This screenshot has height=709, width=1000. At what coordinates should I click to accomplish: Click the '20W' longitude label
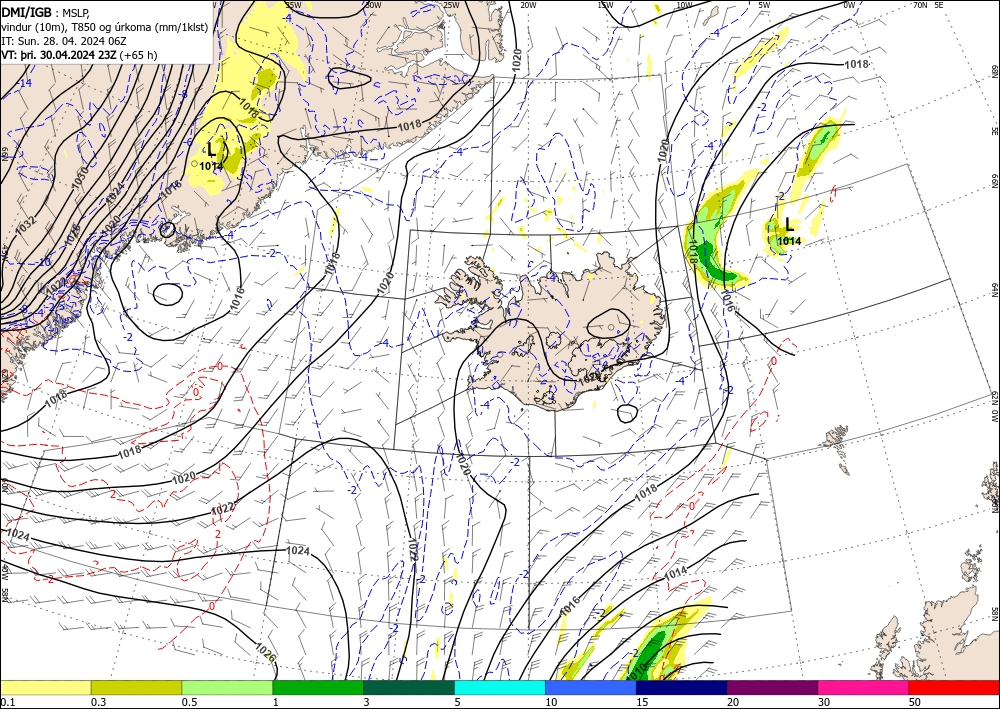tap(528, 5)
